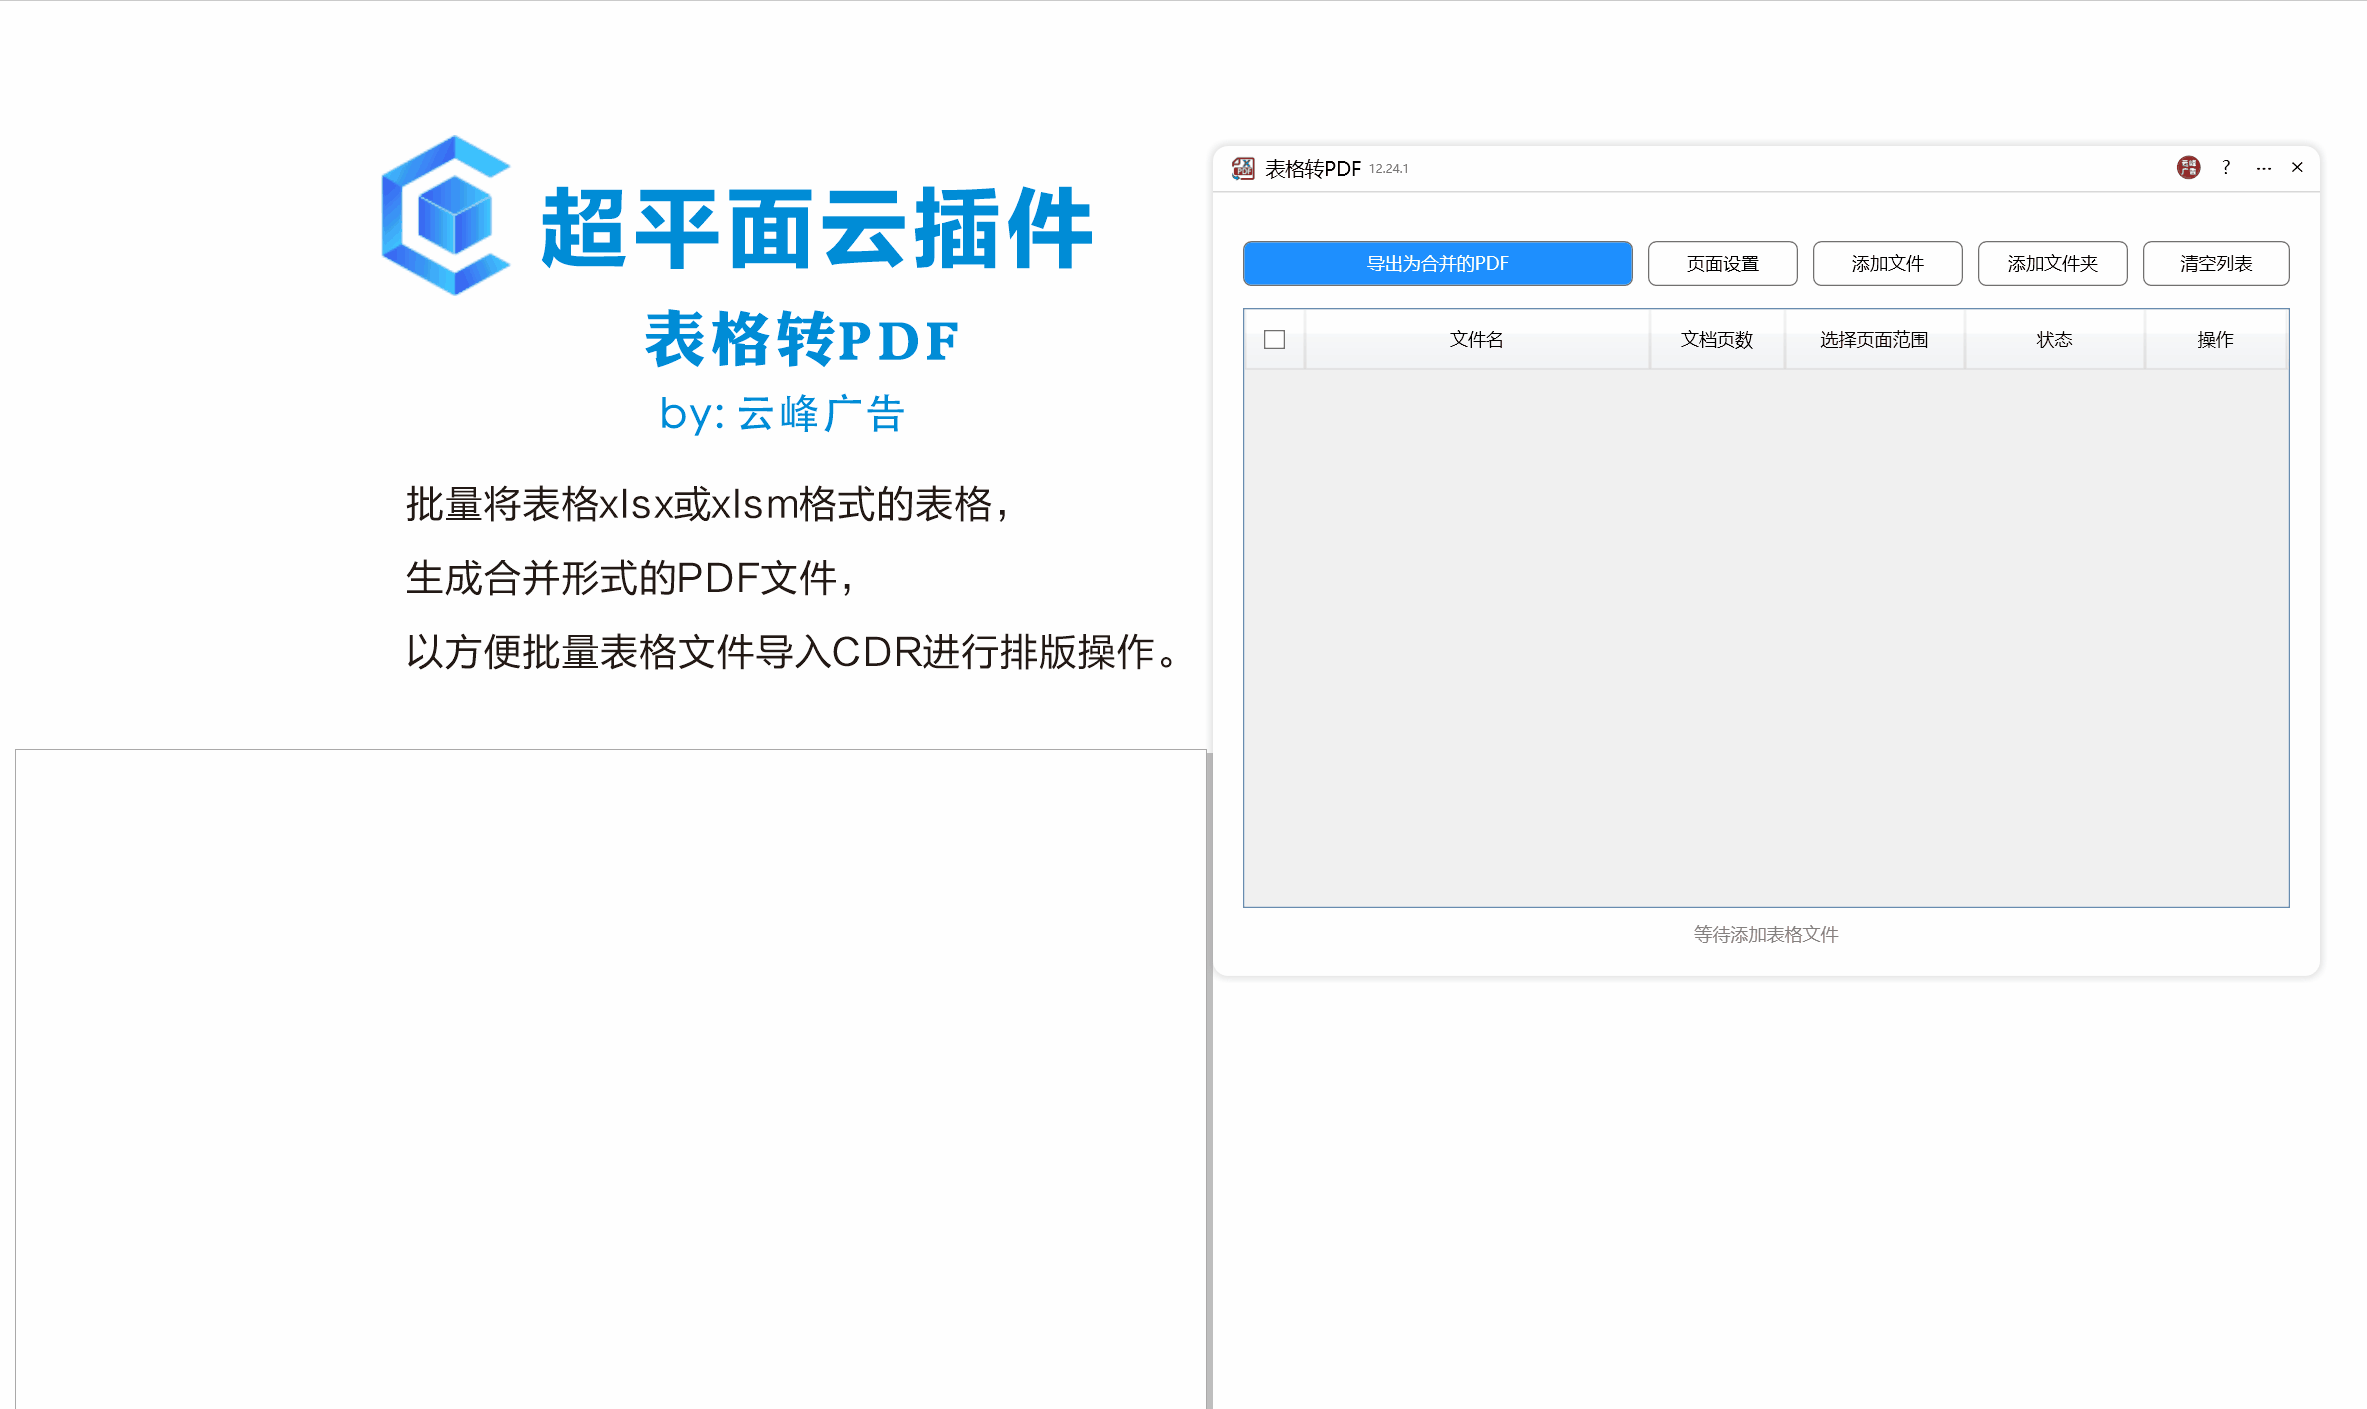2367x1409 pixels.
Task: Click the 表格转PDF app icon in title bar
Action: (x=1243, y=168)
